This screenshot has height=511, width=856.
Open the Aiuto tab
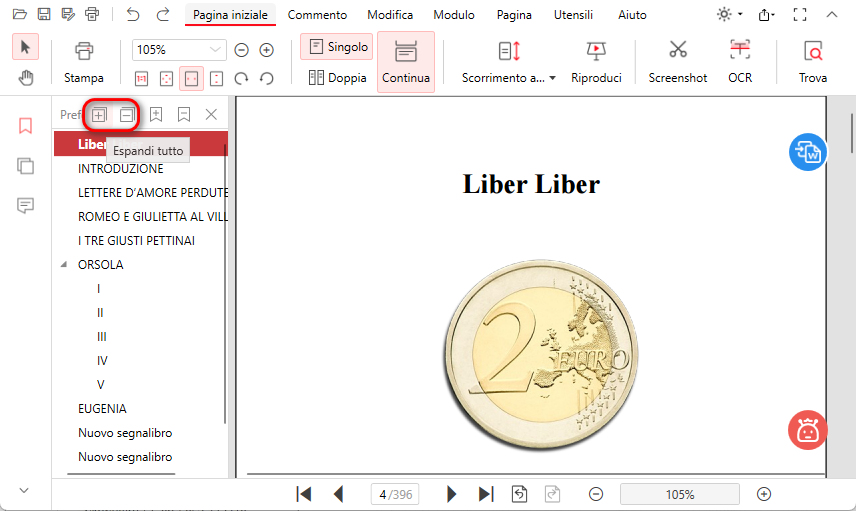[x=632, y=15]
